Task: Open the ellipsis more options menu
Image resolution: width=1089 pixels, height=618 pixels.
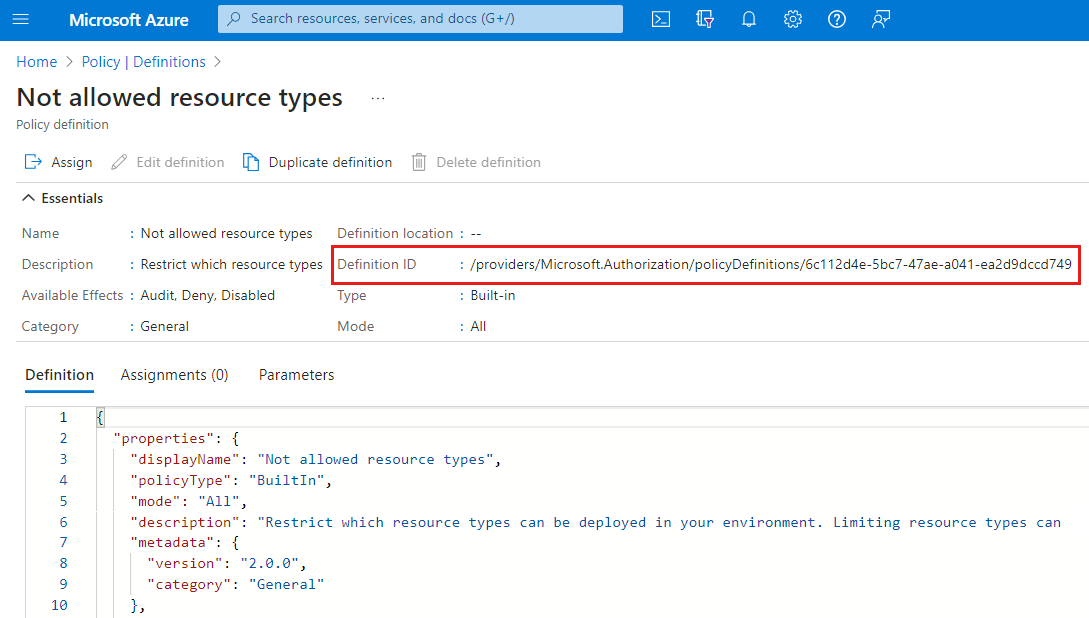Action: (378, 98)
